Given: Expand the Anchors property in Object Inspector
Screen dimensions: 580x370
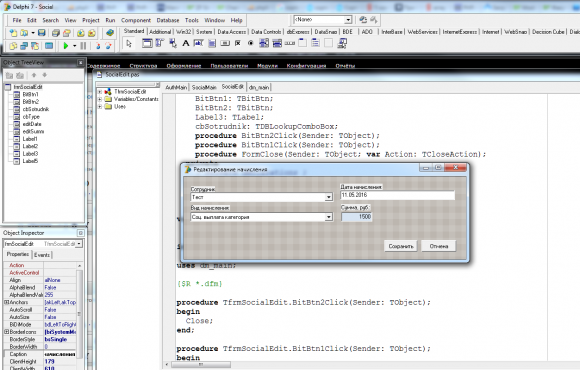Looking at the screenshot, I should pos(6,302).
